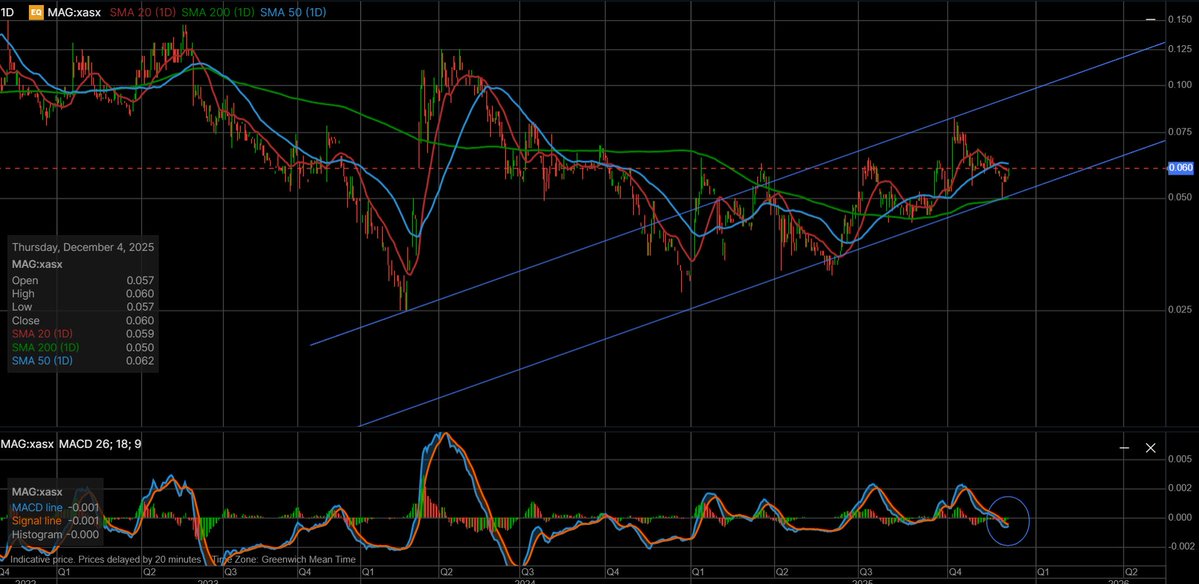Click the 0.050 price axis label
This screenshot has height=584, width=1199.
(x=1182, y=197)
